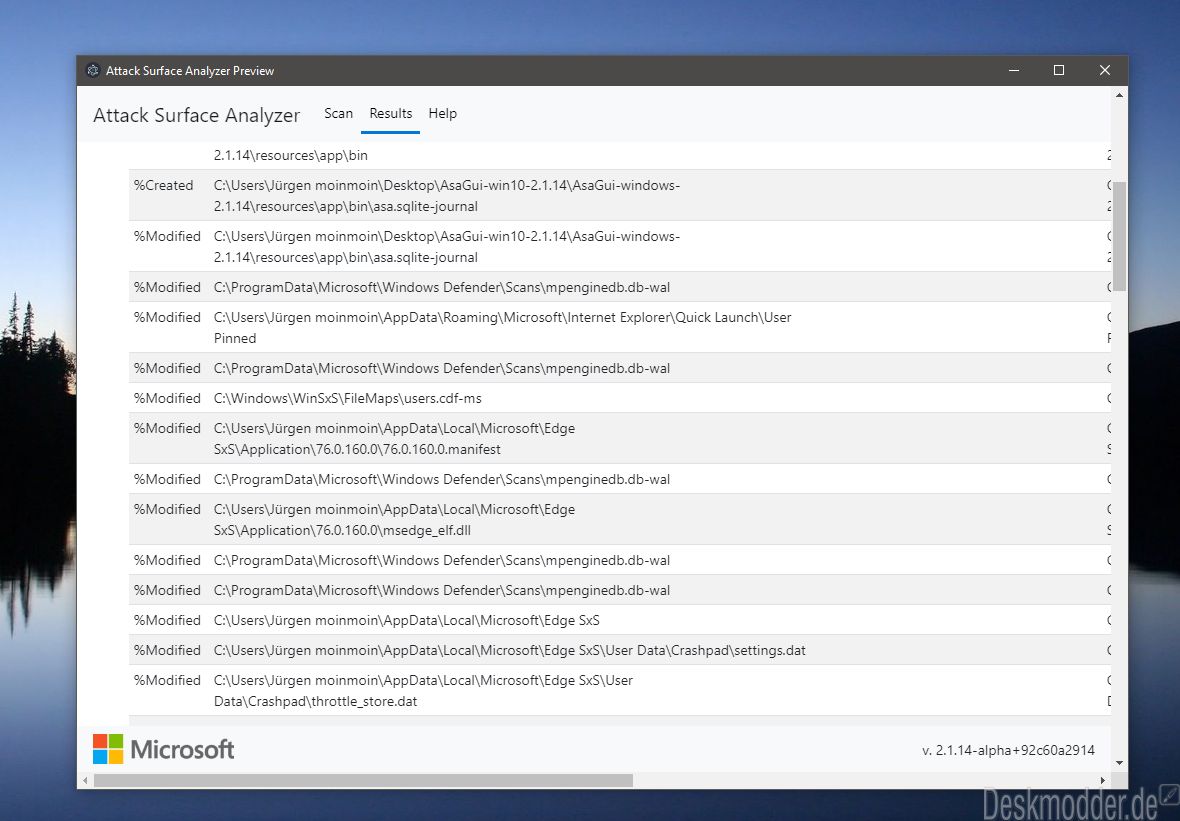Minimize the Attack Surface Analyzer window

click(1014, 70)
